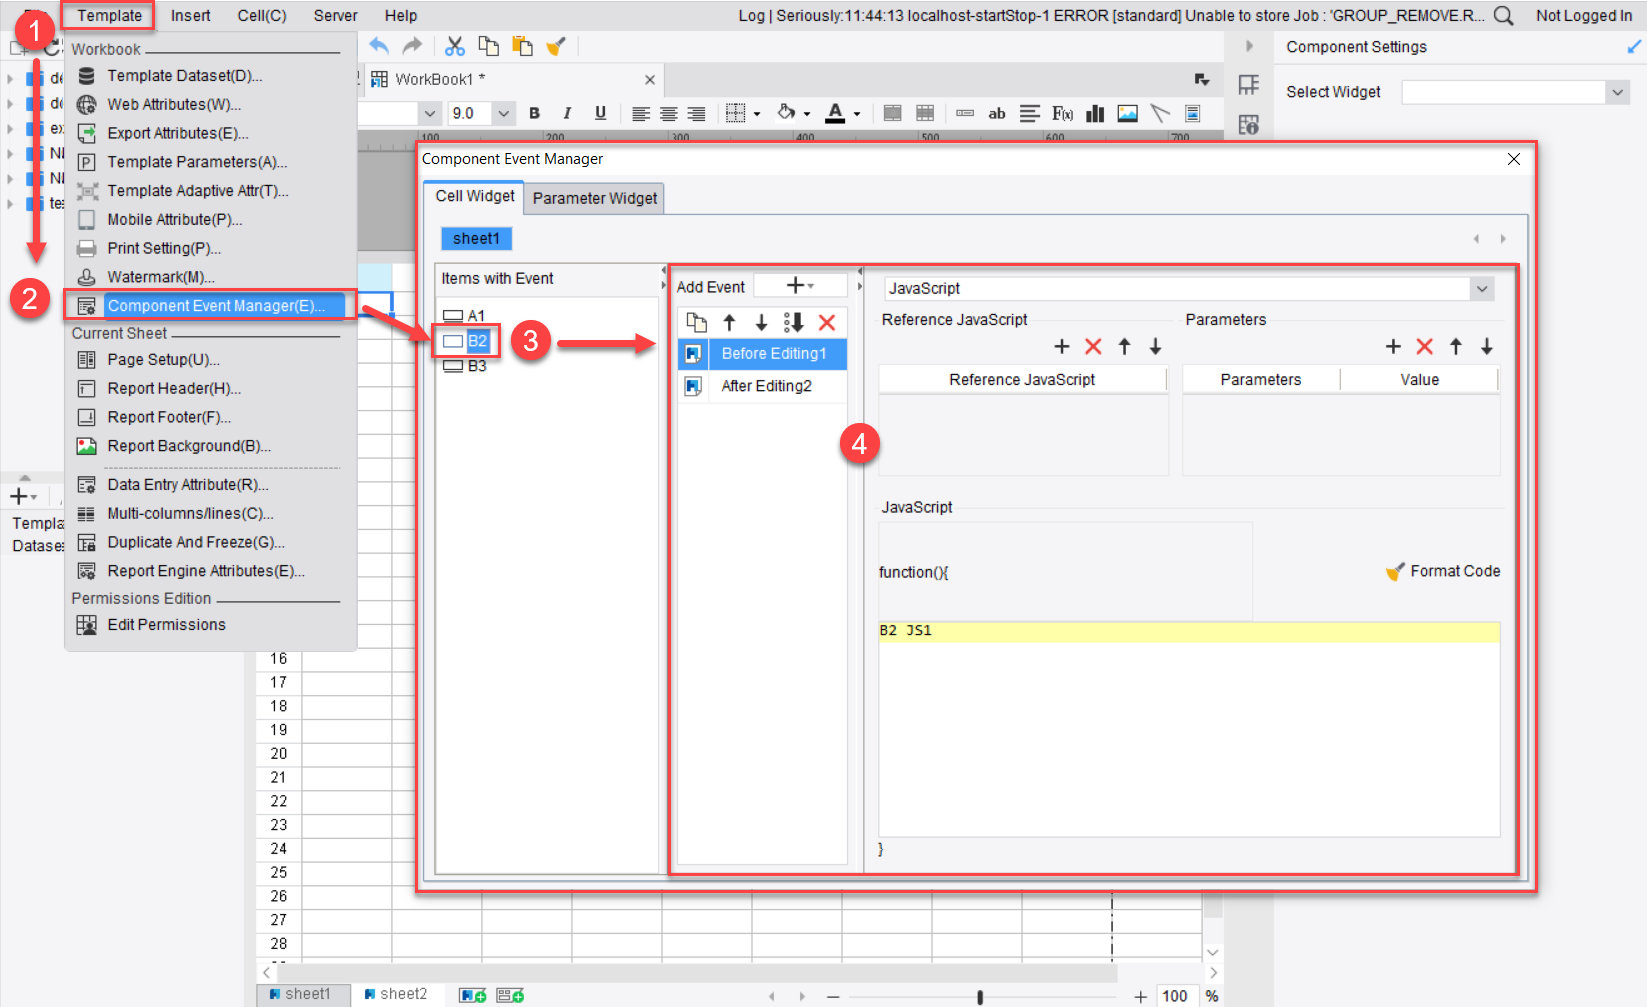Select the Cell Widget tab
1647x1007 pixels.
475,196
